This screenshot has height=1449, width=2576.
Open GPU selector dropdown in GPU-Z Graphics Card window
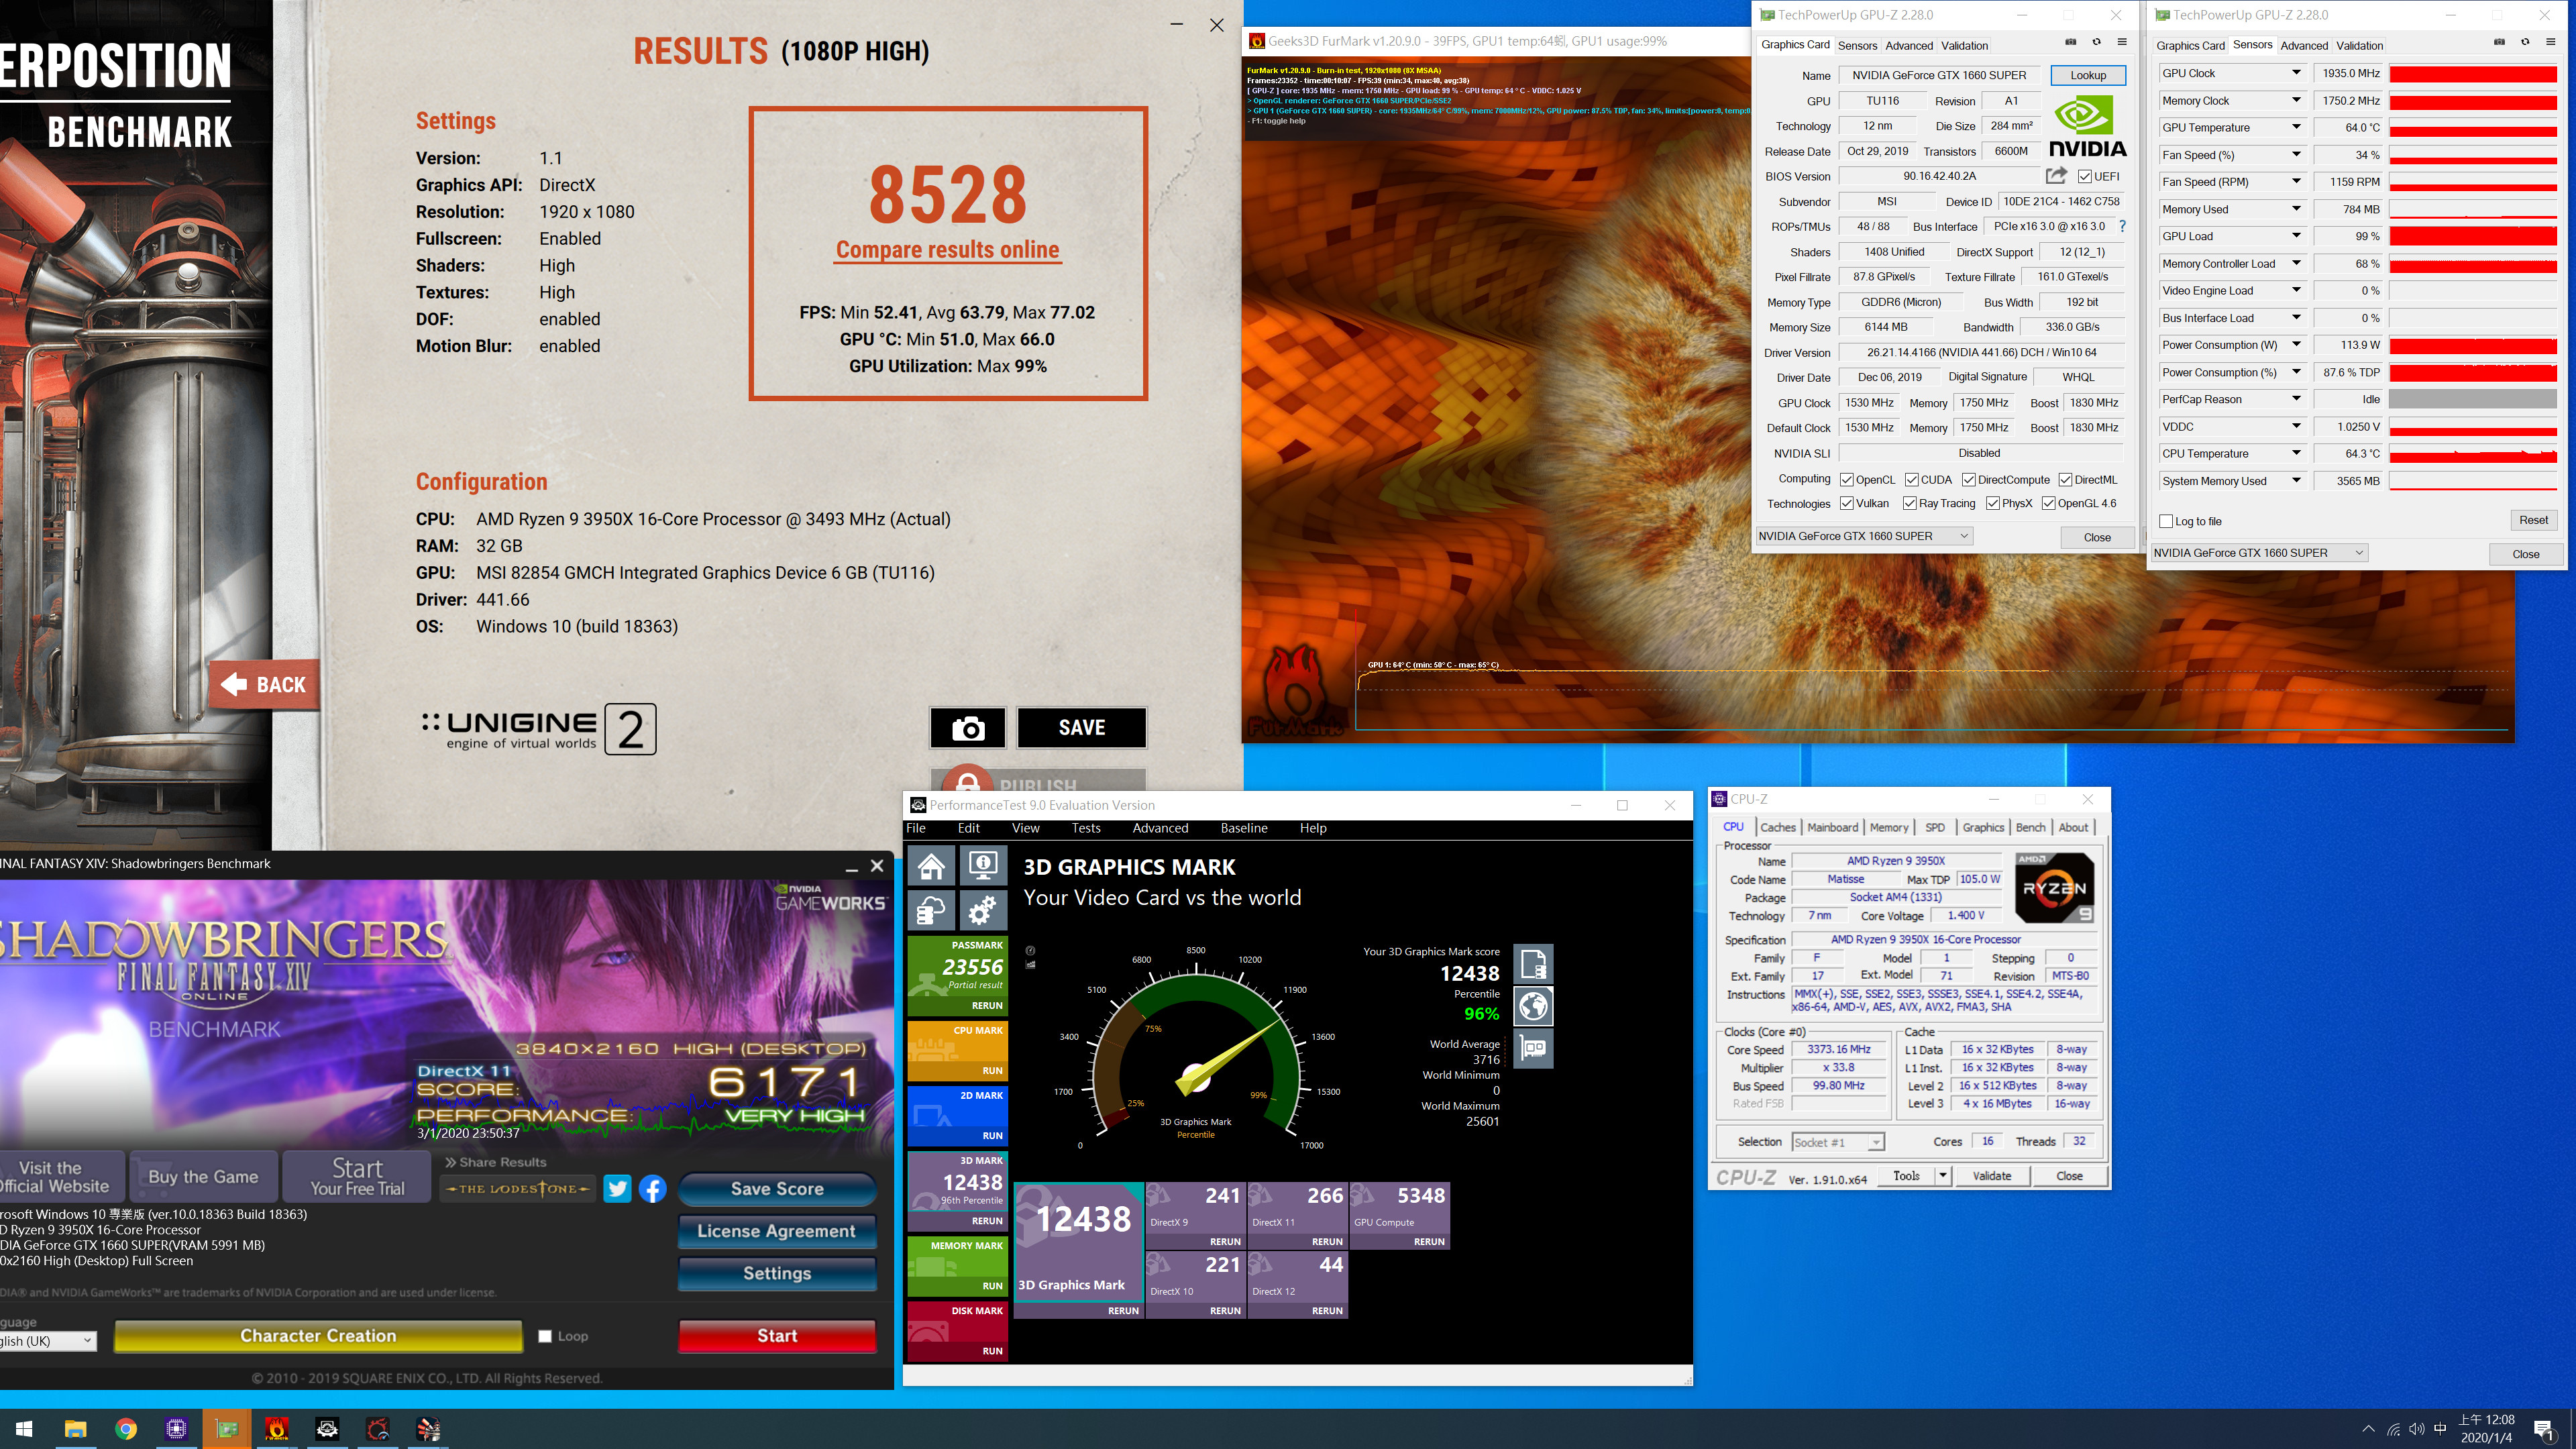tap(1864, 536)
